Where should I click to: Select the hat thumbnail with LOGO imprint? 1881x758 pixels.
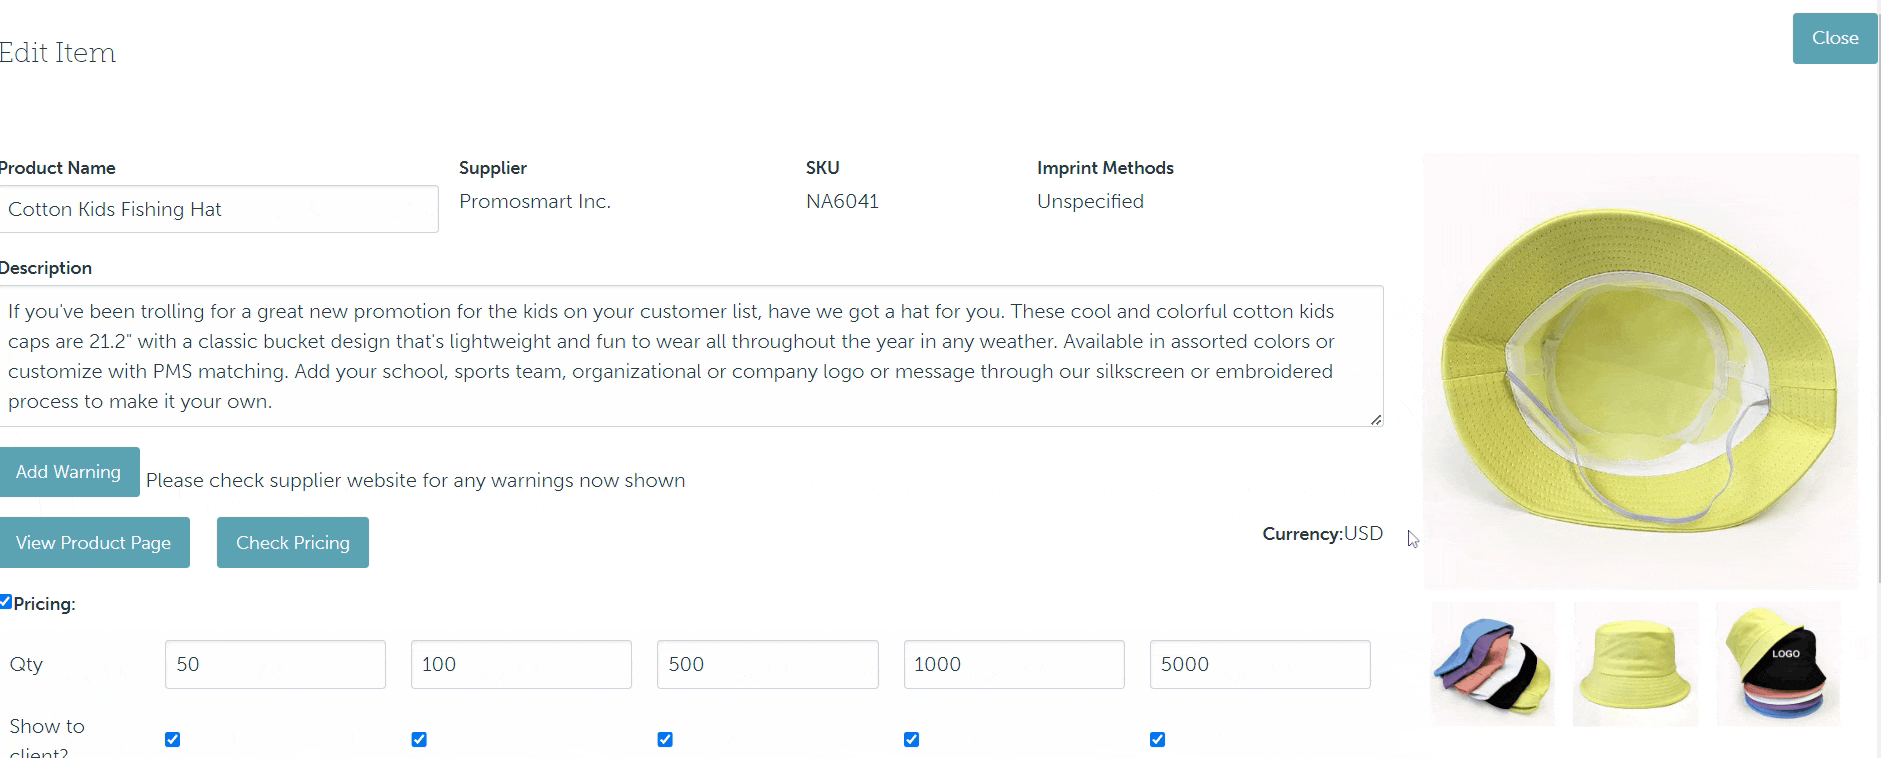point(1778,664)
